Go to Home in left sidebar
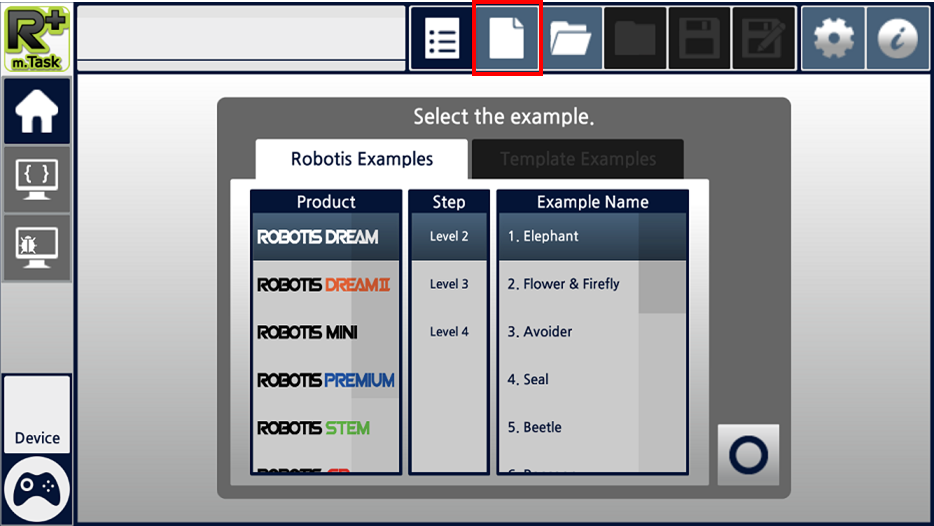934x526 pixels. click(x=37, y=111)
